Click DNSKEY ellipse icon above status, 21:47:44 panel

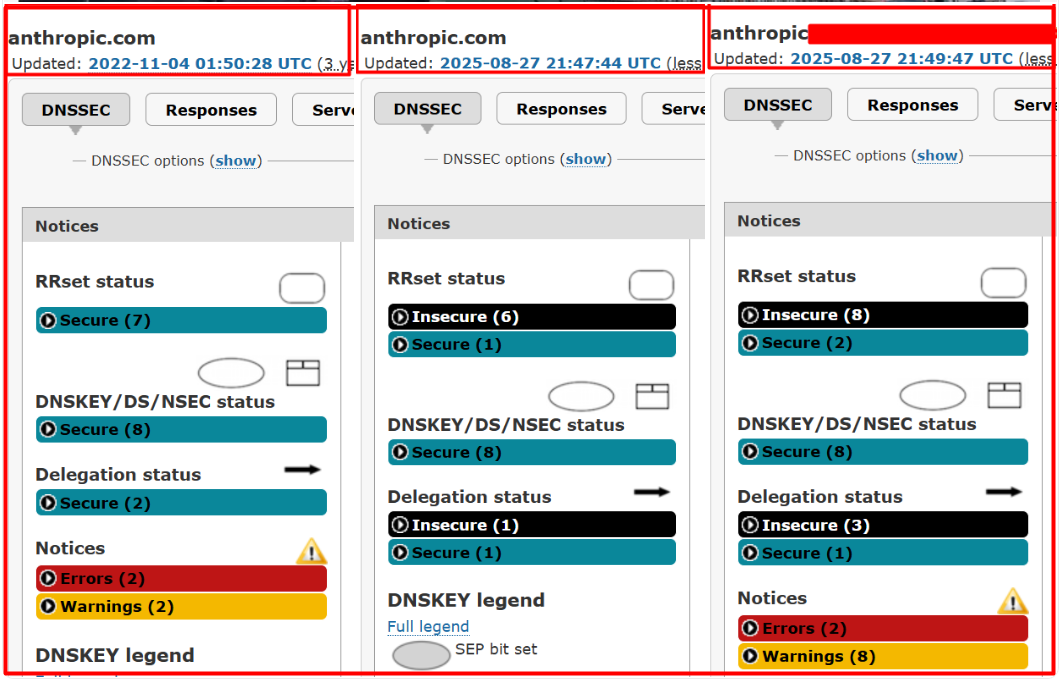581,397
